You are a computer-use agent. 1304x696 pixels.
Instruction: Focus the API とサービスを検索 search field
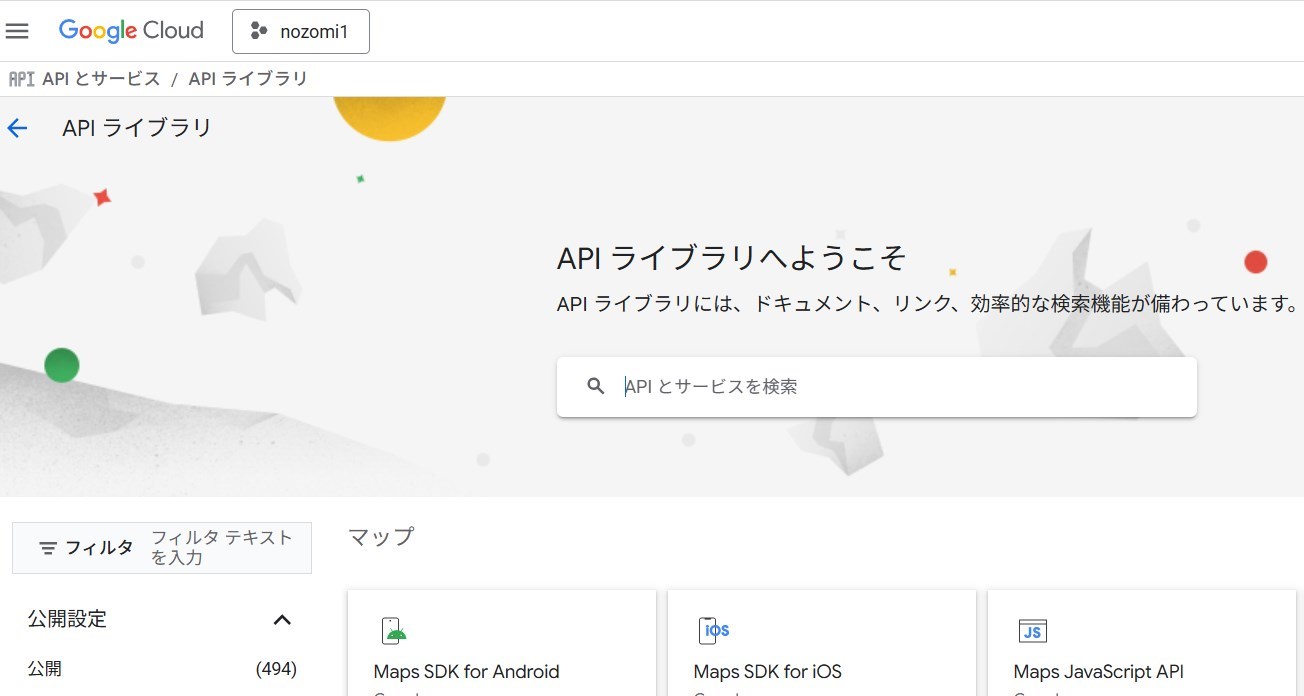pyautogui.click(x=900, y=387)
